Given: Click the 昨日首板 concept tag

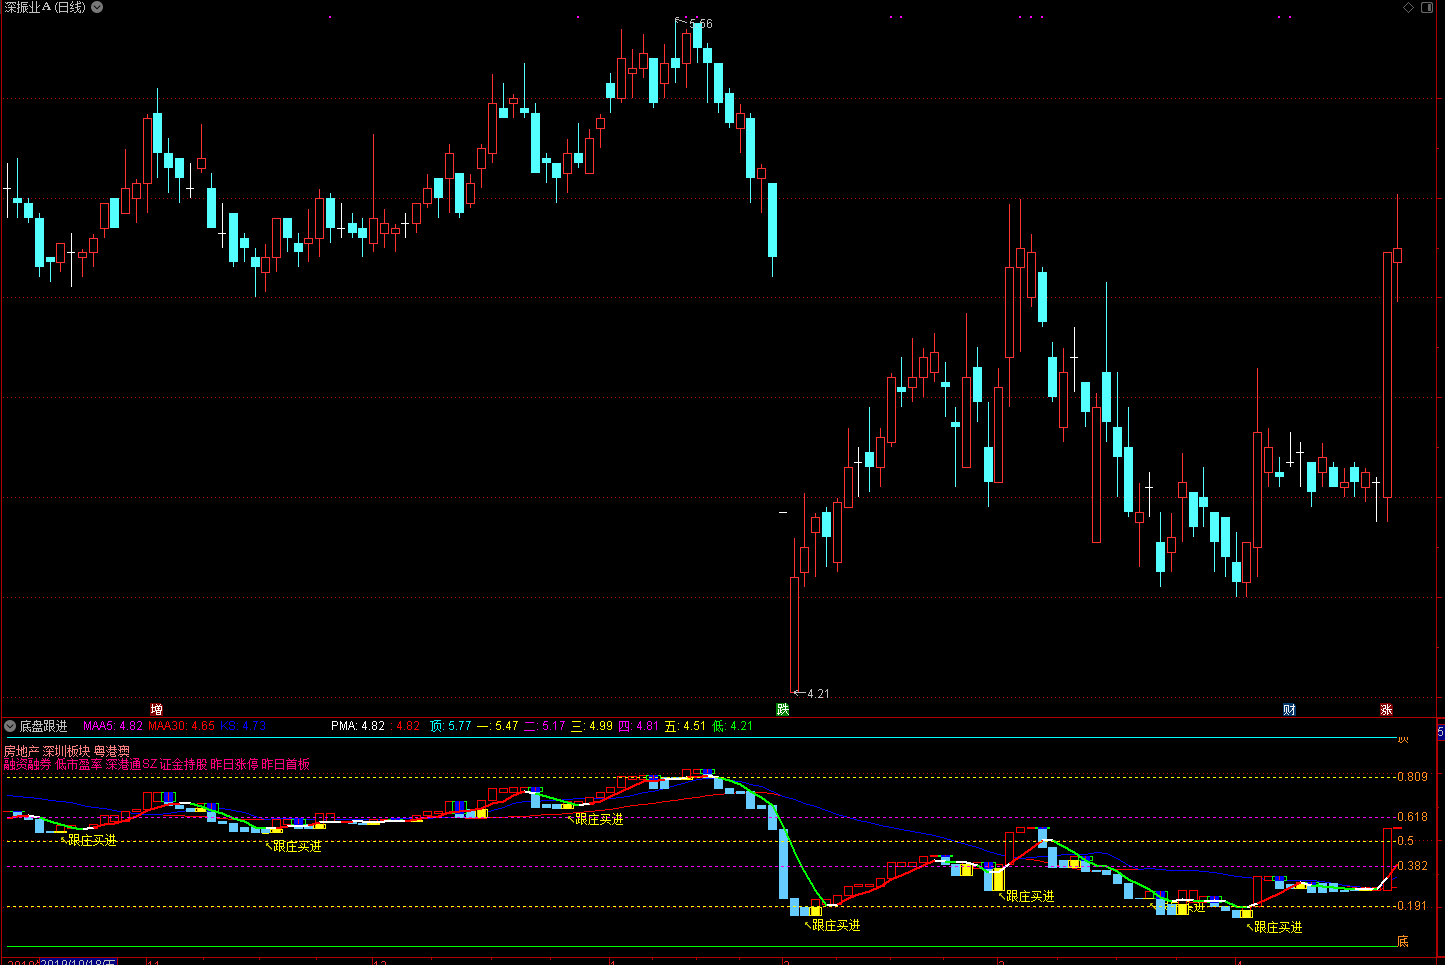Looking at the screenshot, I should pyautogui.click(x=286, y=764).
